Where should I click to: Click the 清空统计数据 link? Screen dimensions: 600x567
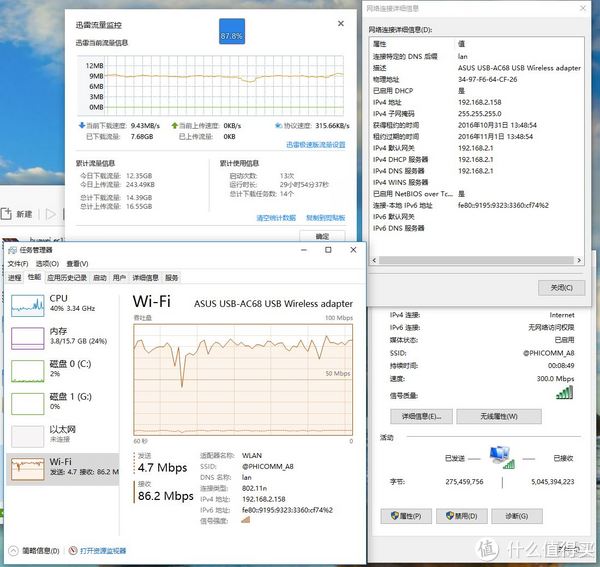276,218
